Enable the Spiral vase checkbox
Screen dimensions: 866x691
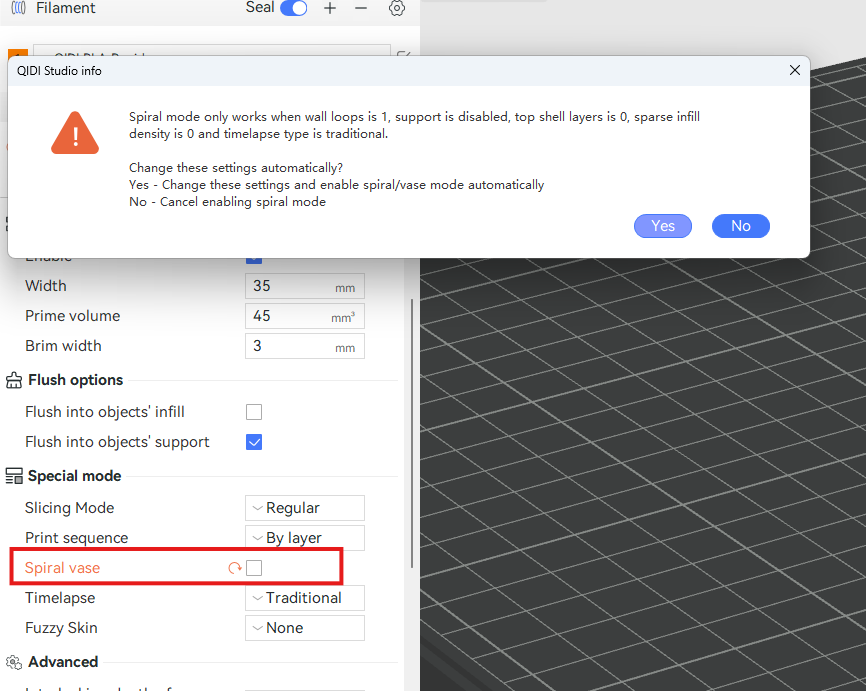tap(254, 568)
